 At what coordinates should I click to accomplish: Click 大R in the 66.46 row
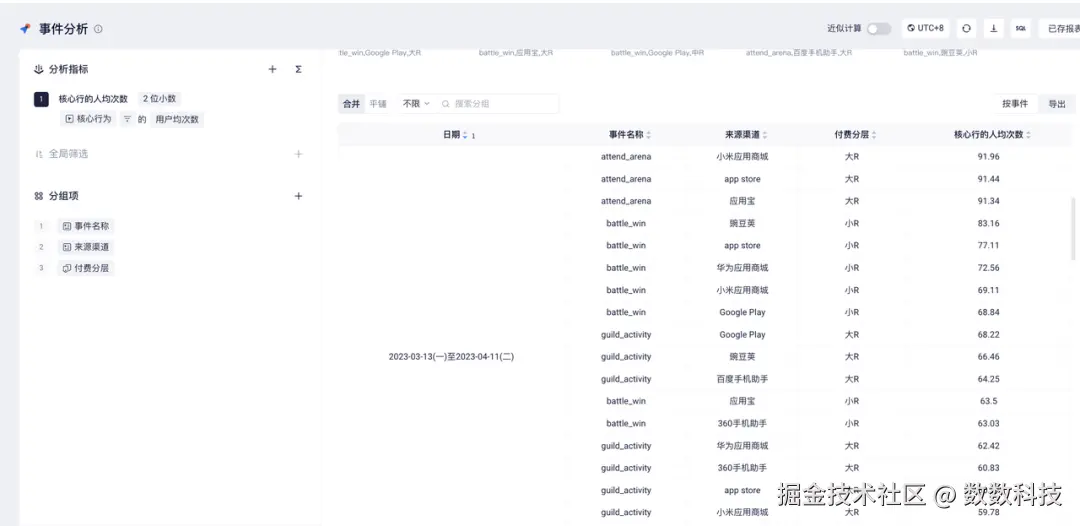(852, 357)
